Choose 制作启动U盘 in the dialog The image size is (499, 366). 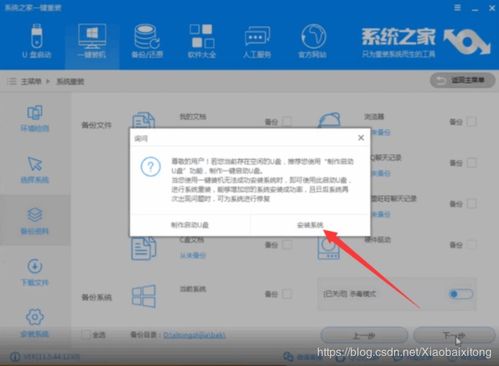[190, 225]
